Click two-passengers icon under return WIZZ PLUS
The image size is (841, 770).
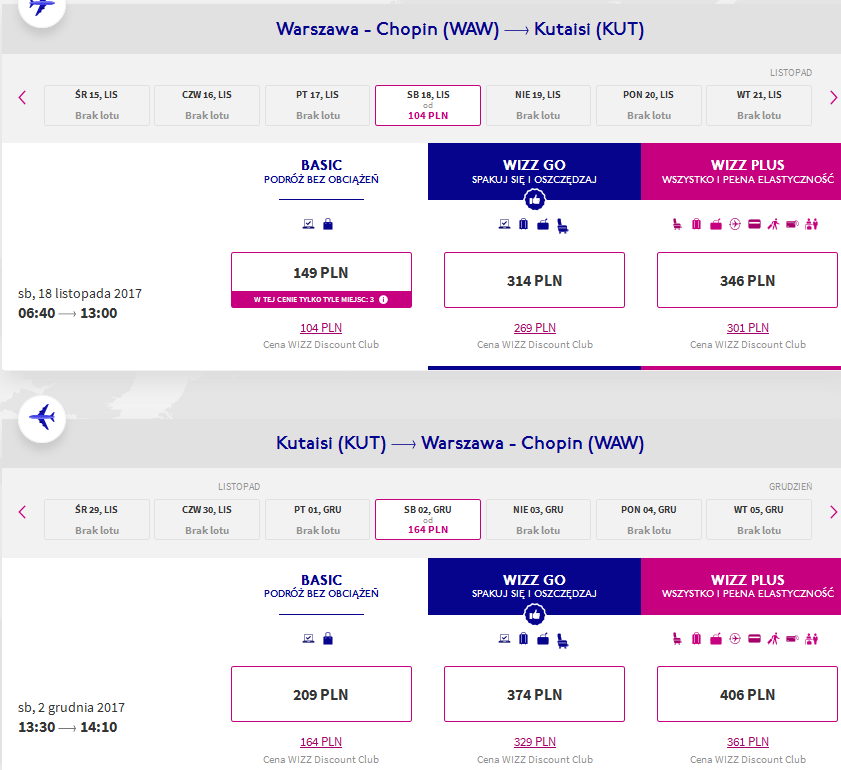812,639
